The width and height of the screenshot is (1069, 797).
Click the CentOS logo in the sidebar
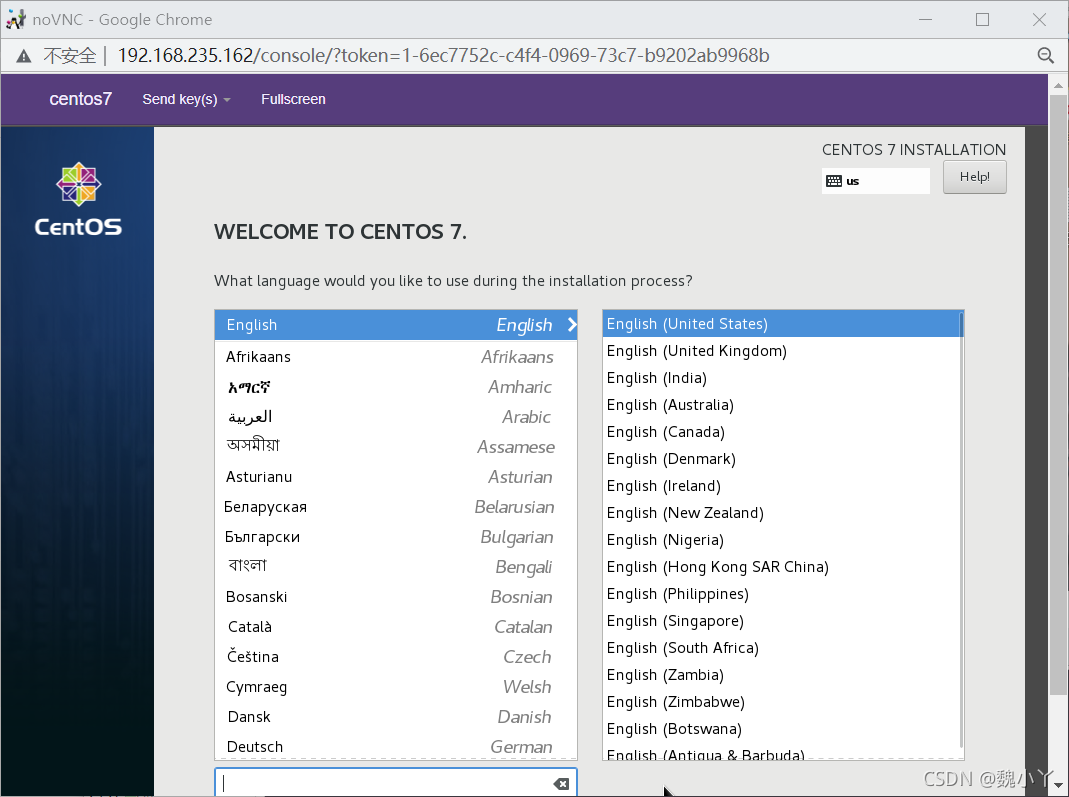[x=78, y=199]
